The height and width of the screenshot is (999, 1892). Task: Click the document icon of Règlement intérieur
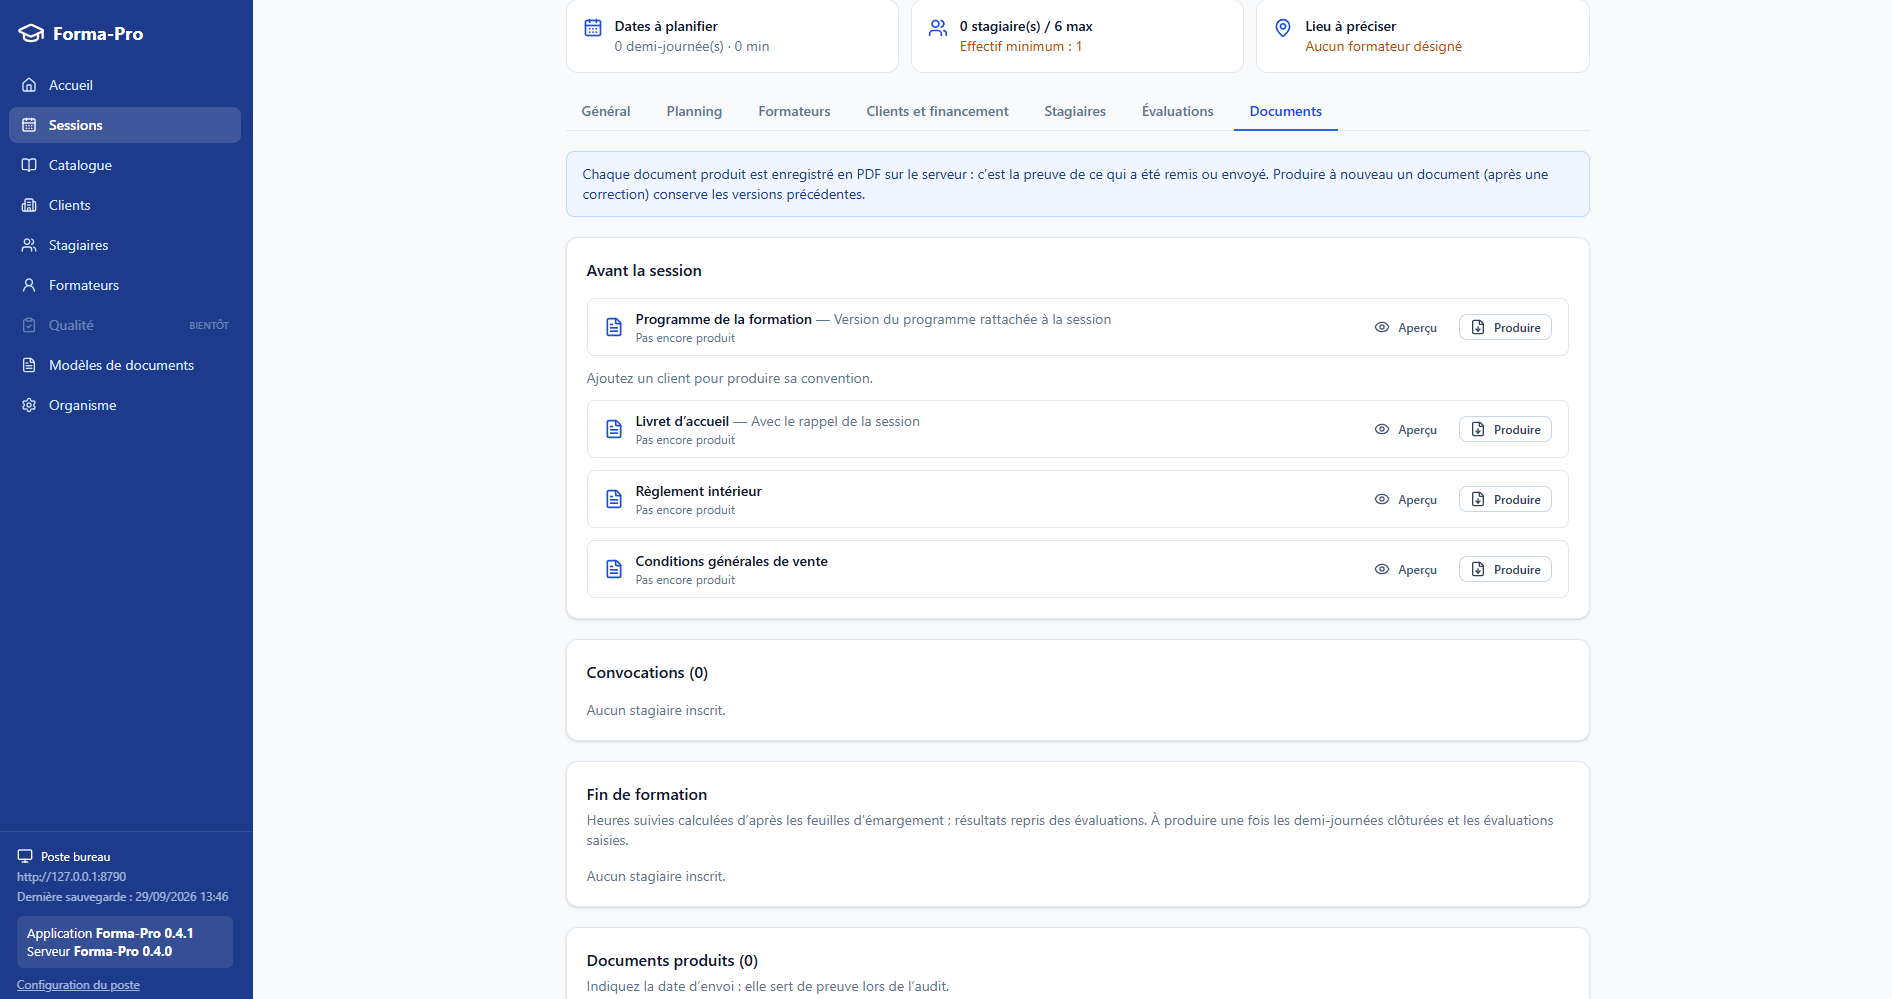tap(614, 499)
